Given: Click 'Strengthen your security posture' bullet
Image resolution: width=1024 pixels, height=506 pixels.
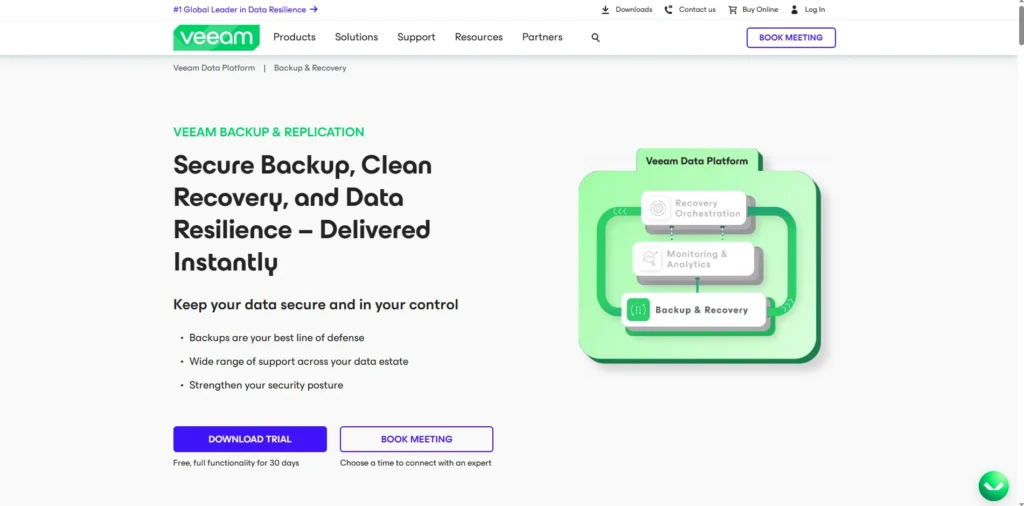Looking at the screenshot, I should 266,385.
